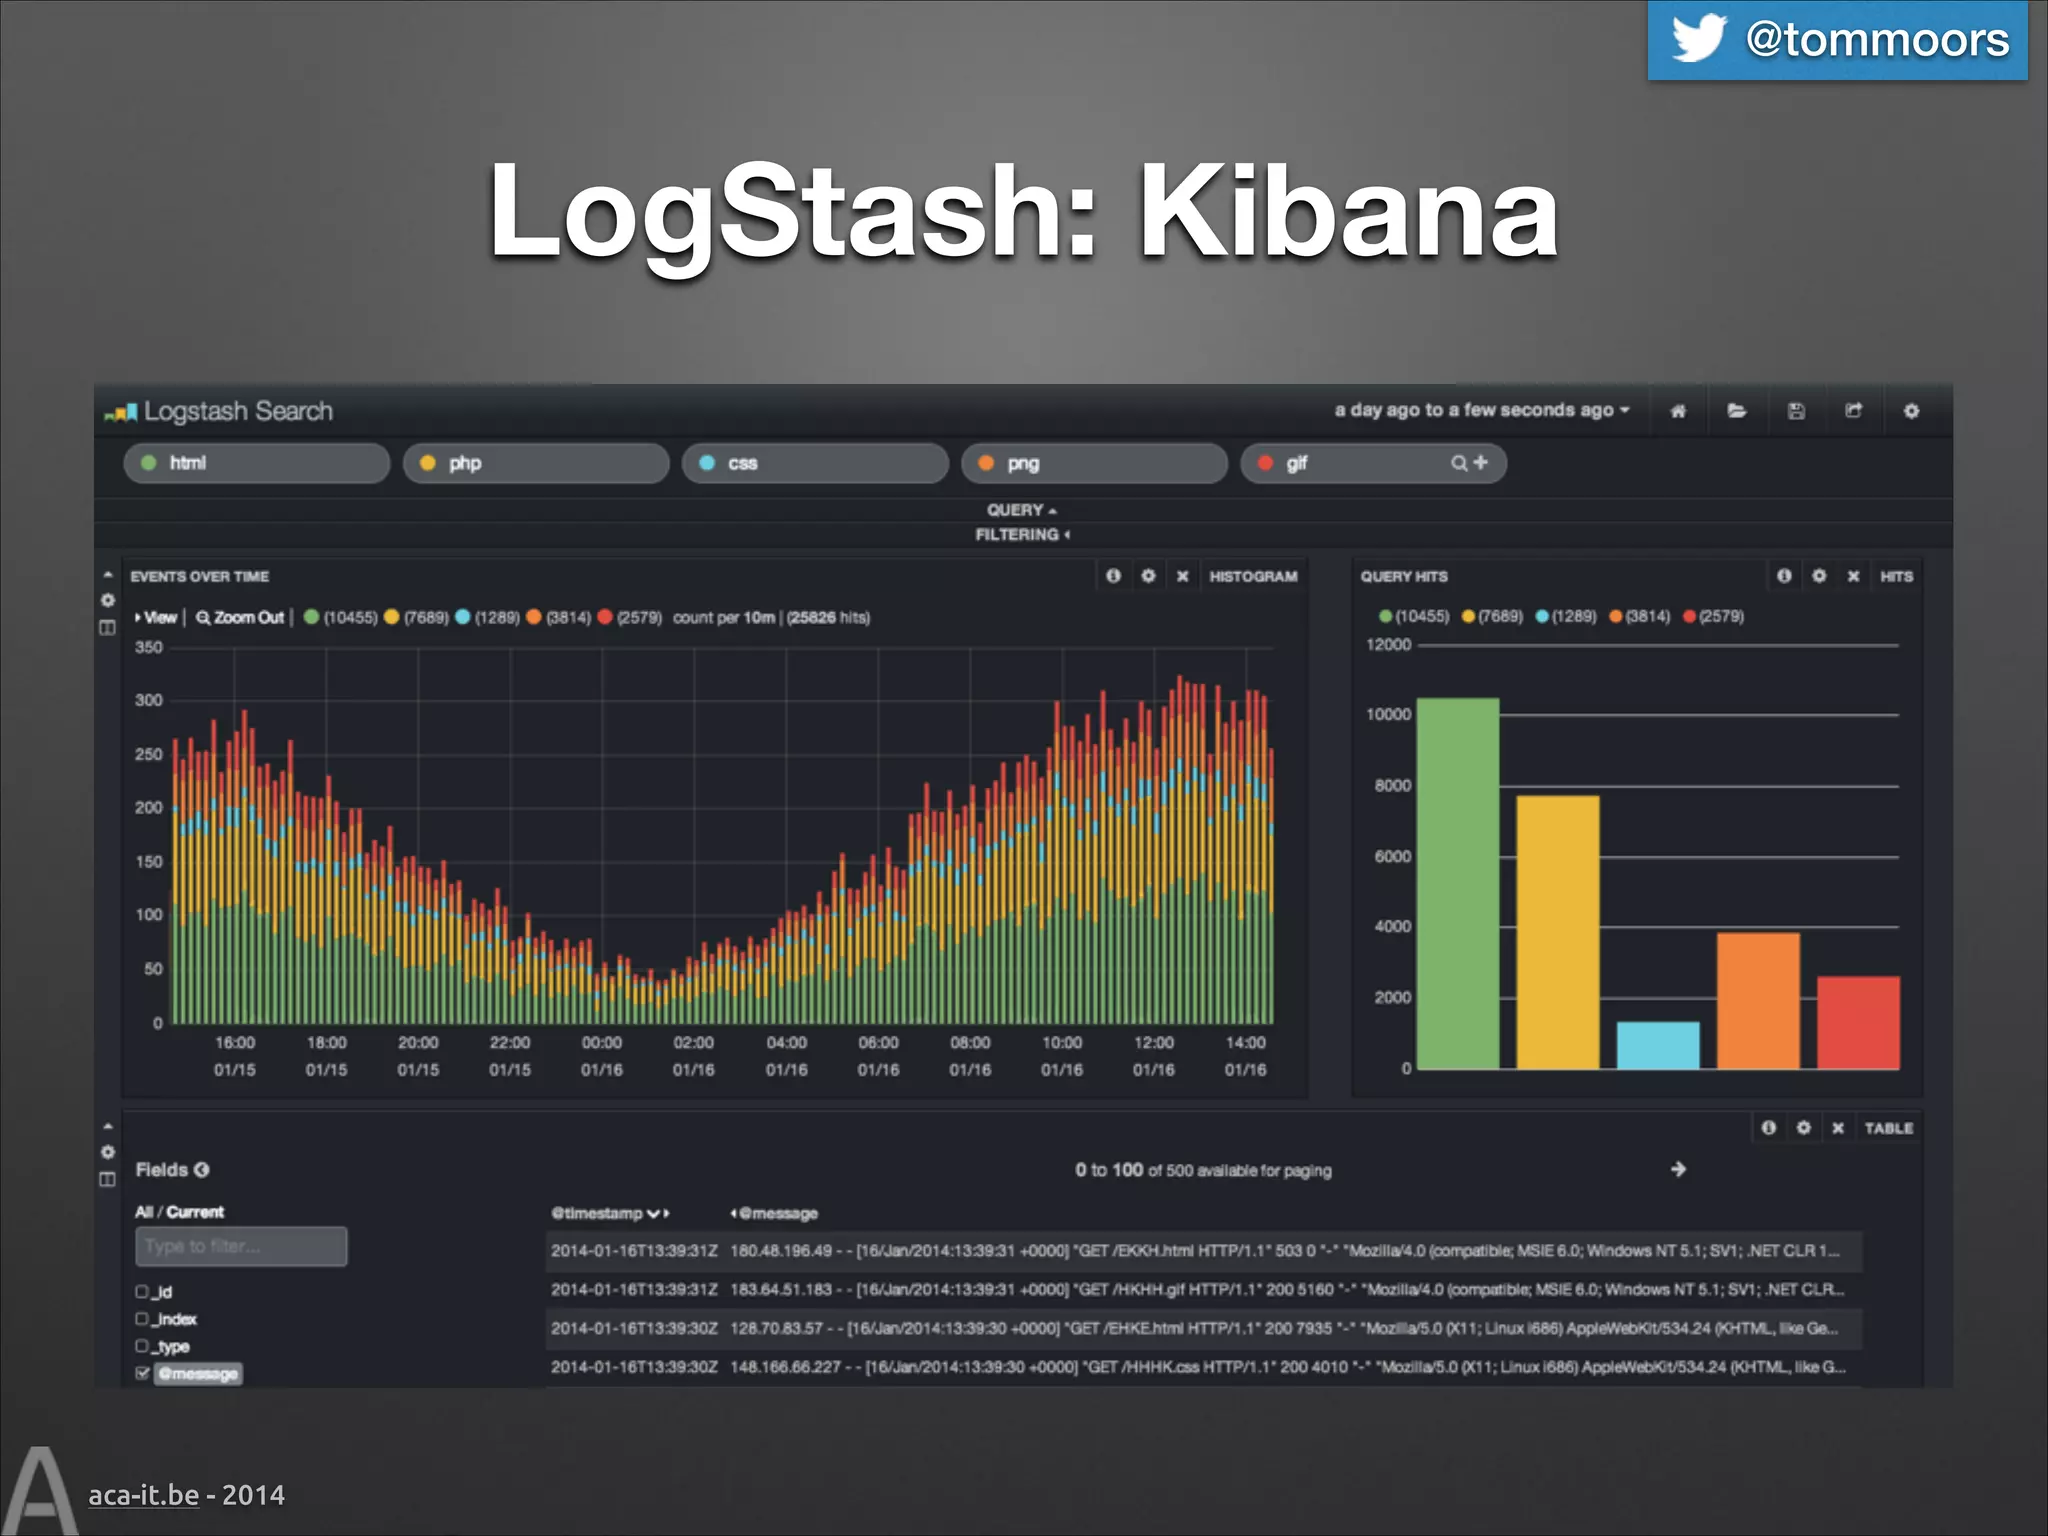
Task: Zoom Out the histogram
Action: pyautogui.click(x=241, y=617)
